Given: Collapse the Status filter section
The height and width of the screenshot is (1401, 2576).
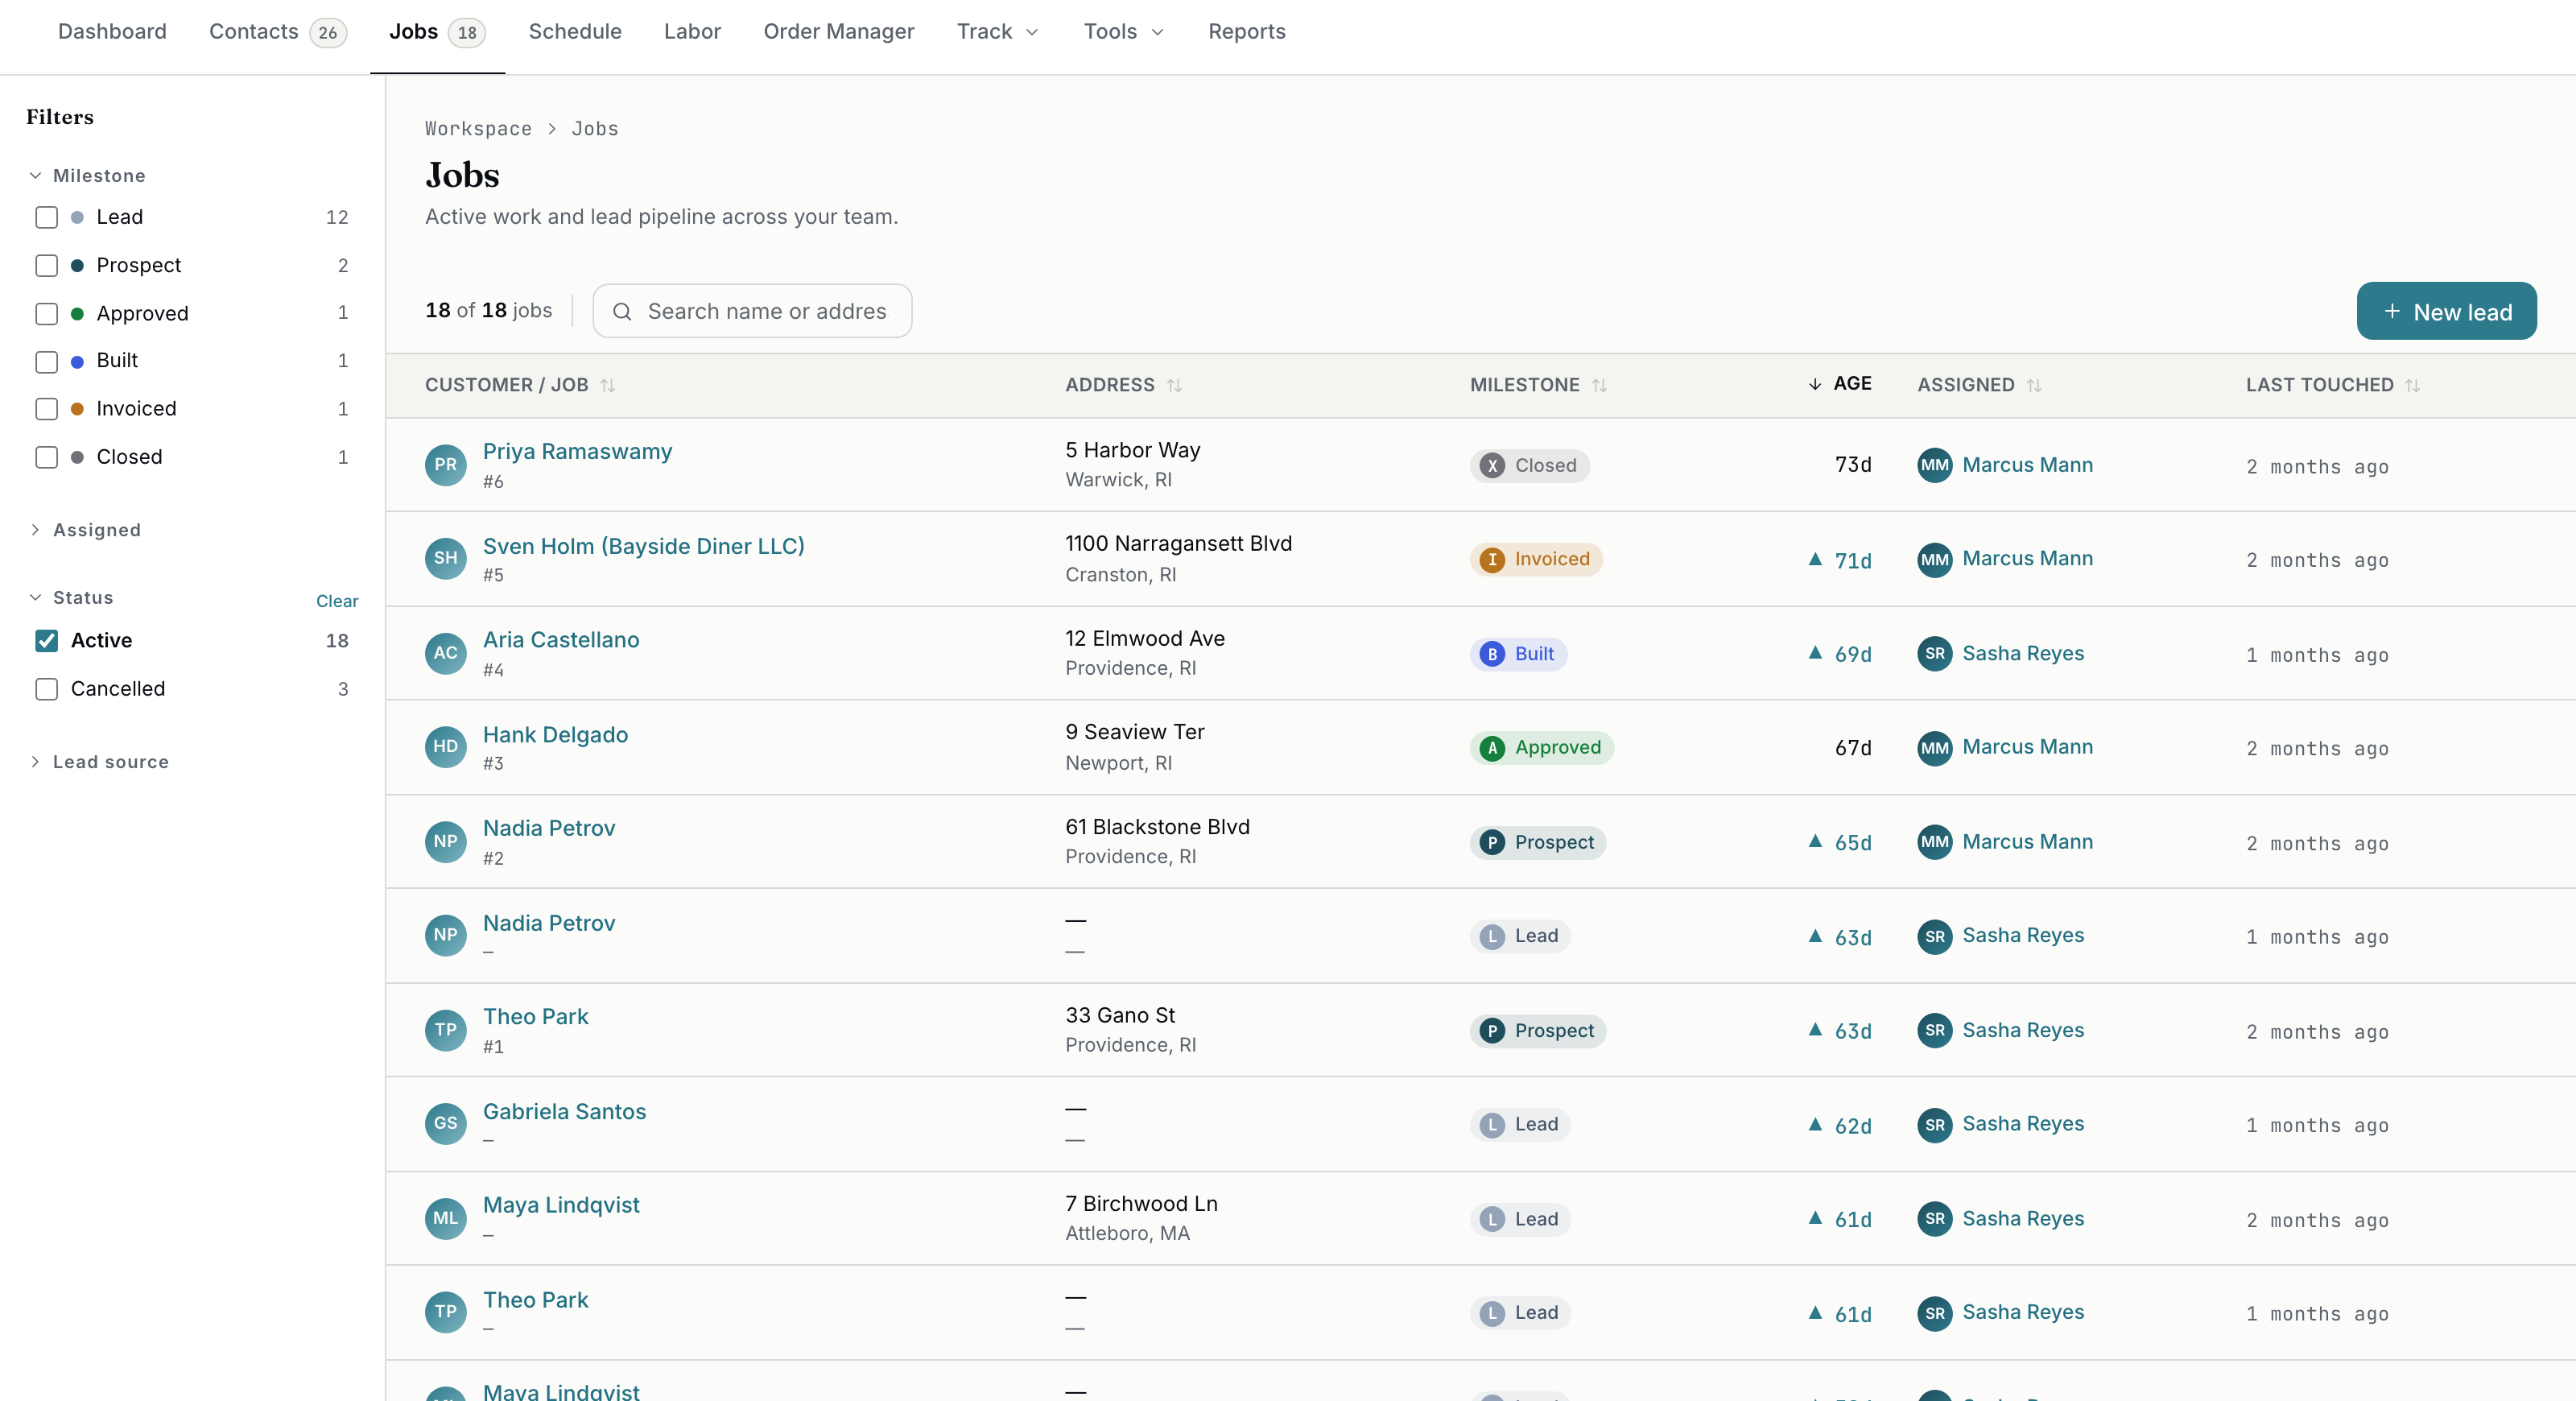Looking at the screenshot, I should [71, 598].
